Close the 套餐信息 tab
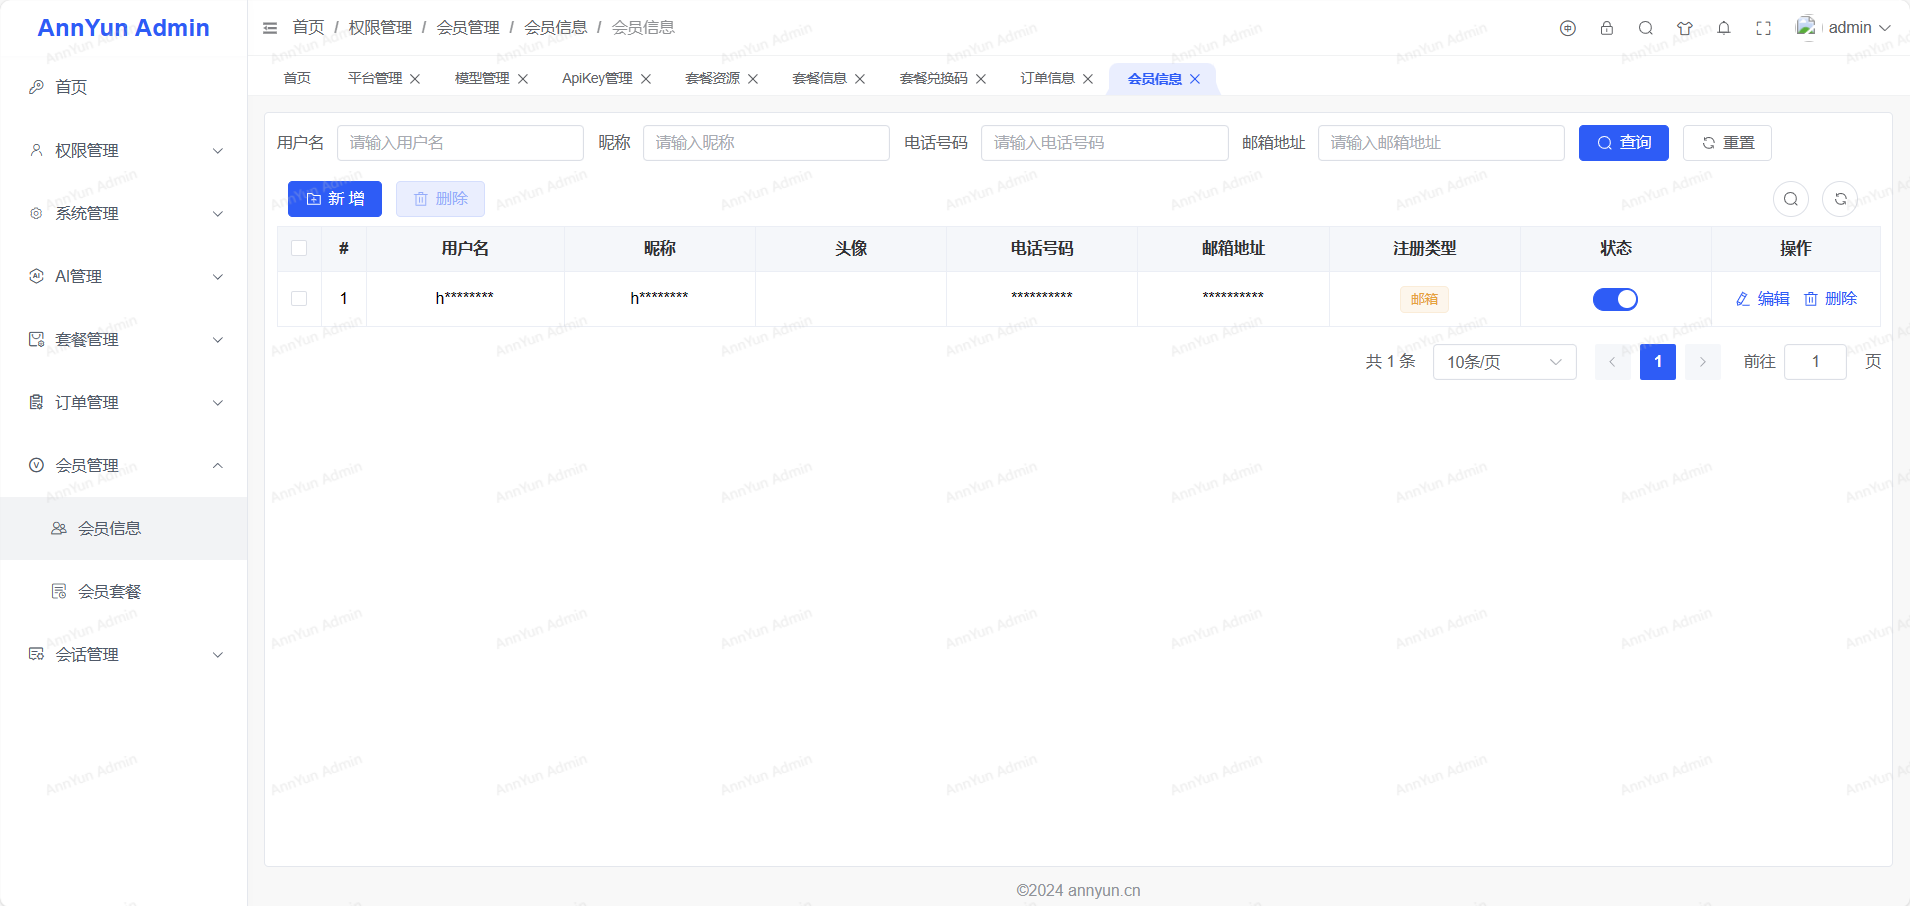 click(860, 79)
